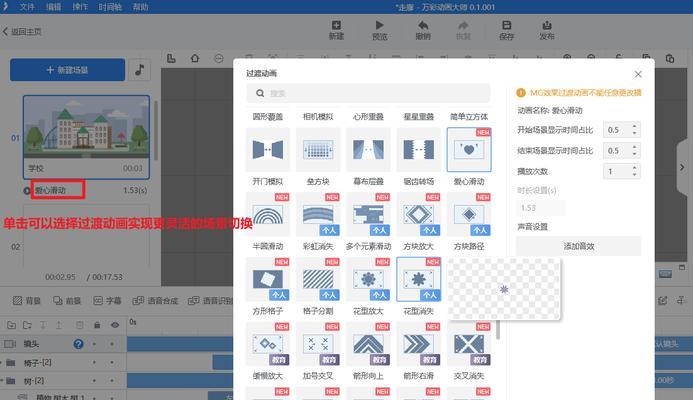Viewport: 693px width, 400px height.
Task: Expand the 椅子-[2] folder row
Action: pos(2,363)
